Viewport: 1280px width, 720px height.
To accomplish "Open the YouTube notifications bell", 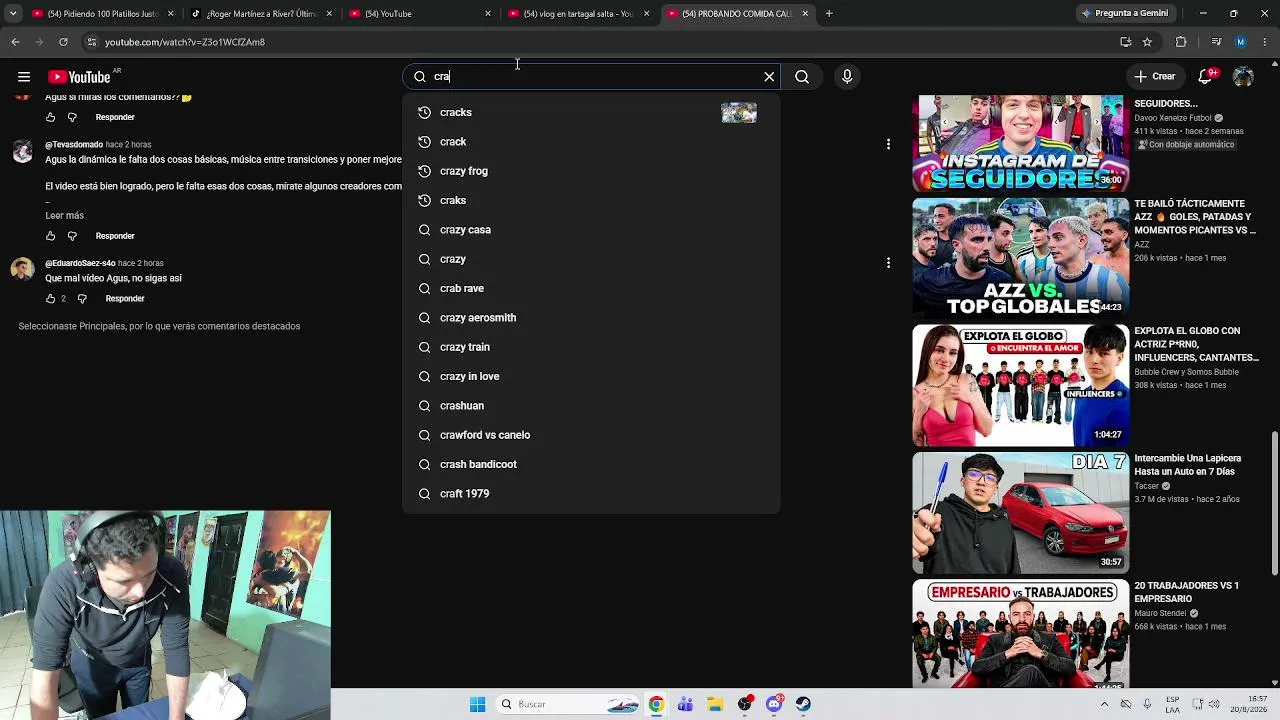I will click(1206, 77).
